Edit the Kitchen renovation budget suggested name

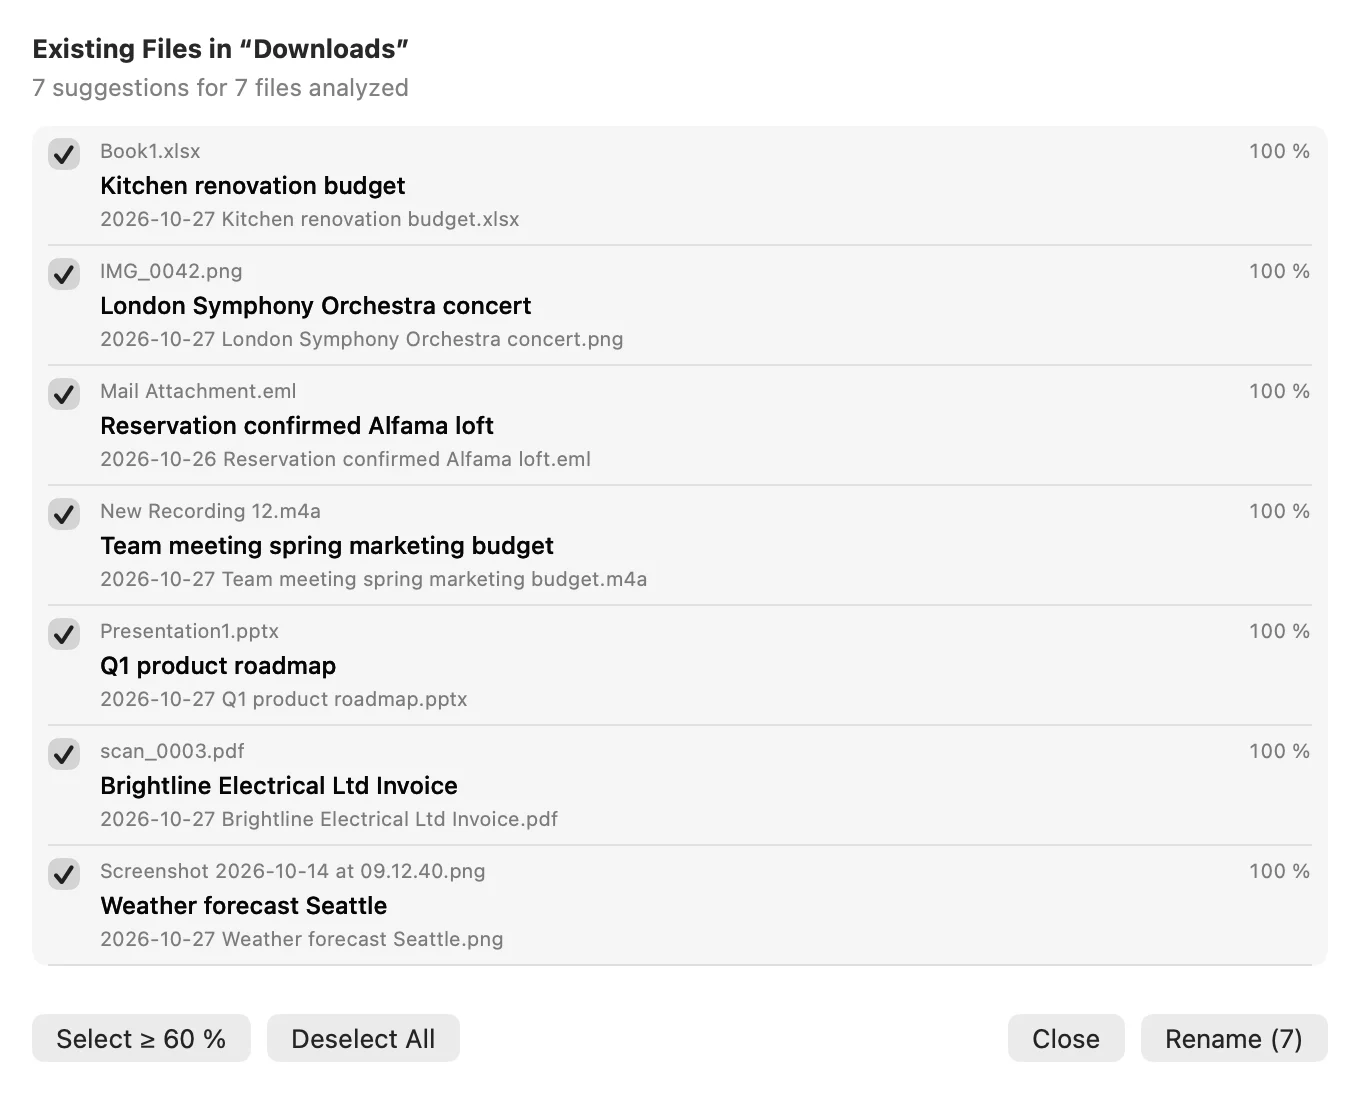(252, 186)
